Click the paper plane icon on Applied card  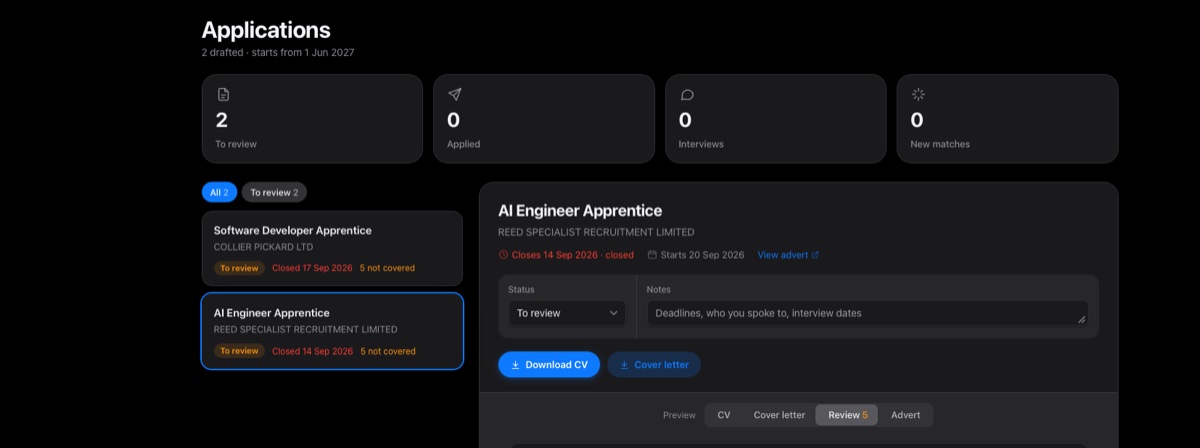point(454,95)
